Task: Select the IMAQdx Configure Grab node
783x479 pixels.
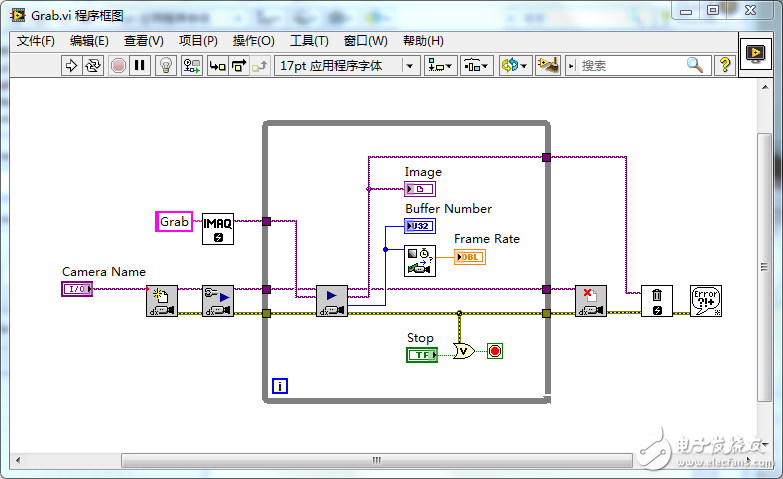Action: 218,301
